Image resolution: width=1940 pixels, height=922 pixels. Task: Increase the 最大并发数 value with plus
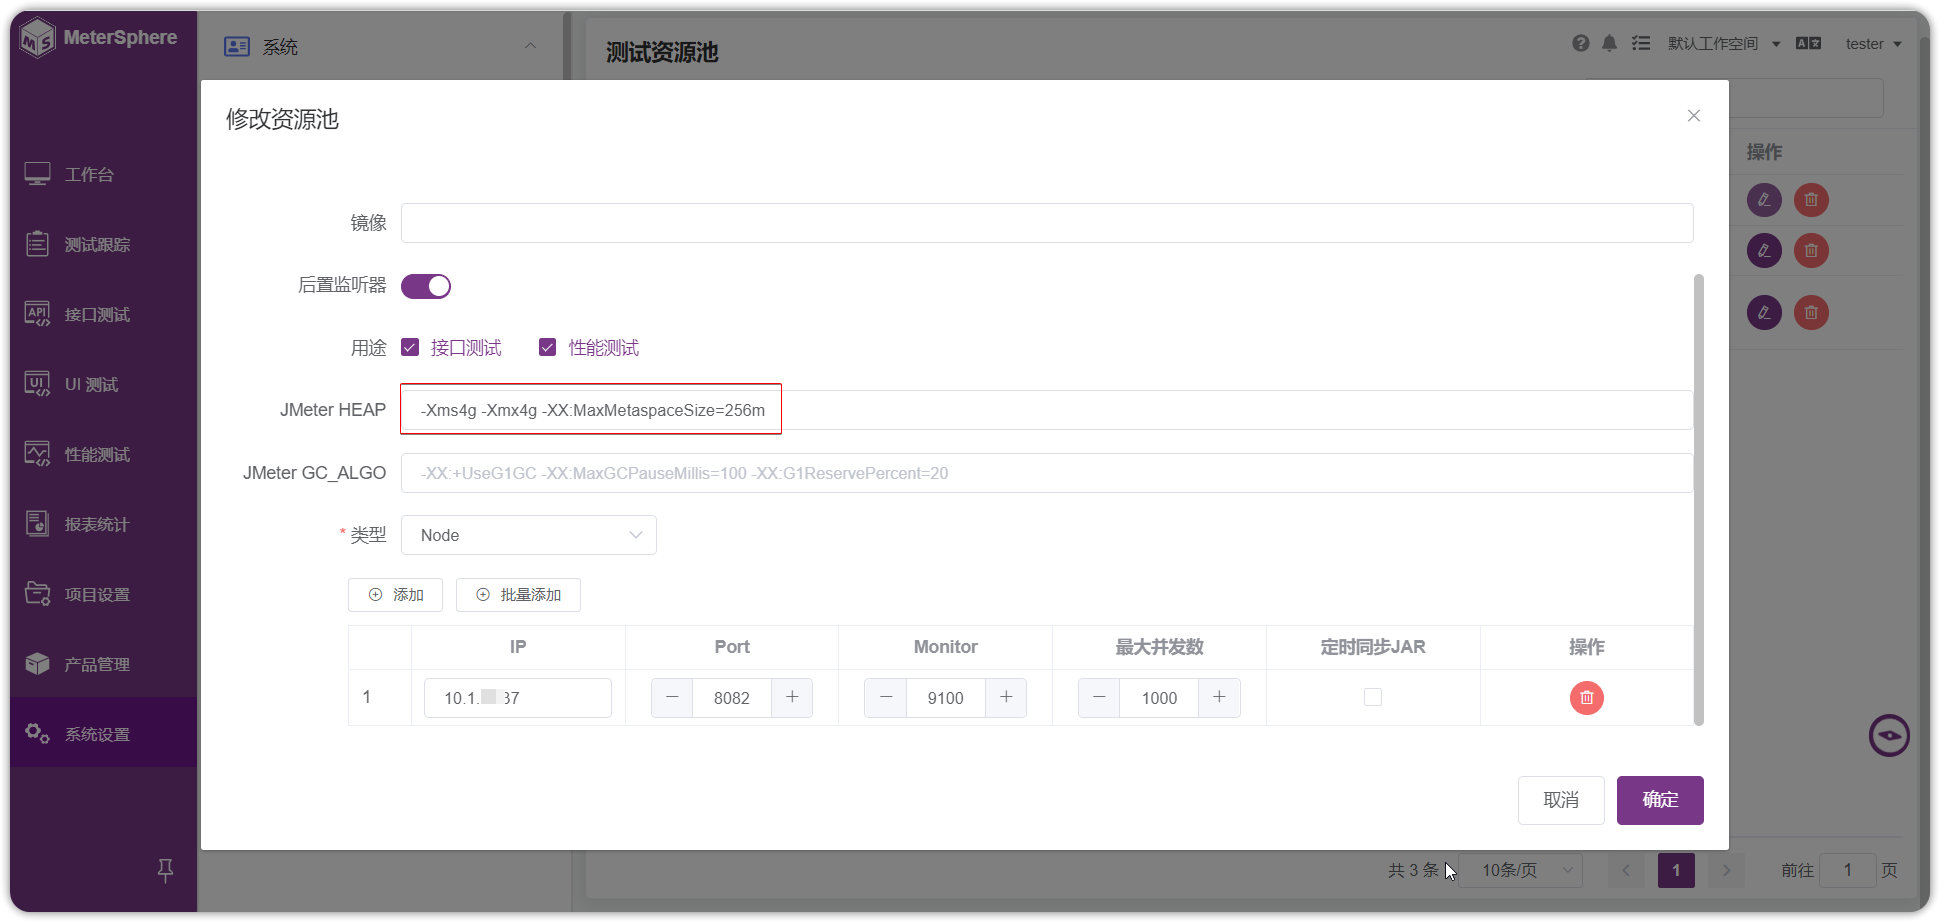1219,697
